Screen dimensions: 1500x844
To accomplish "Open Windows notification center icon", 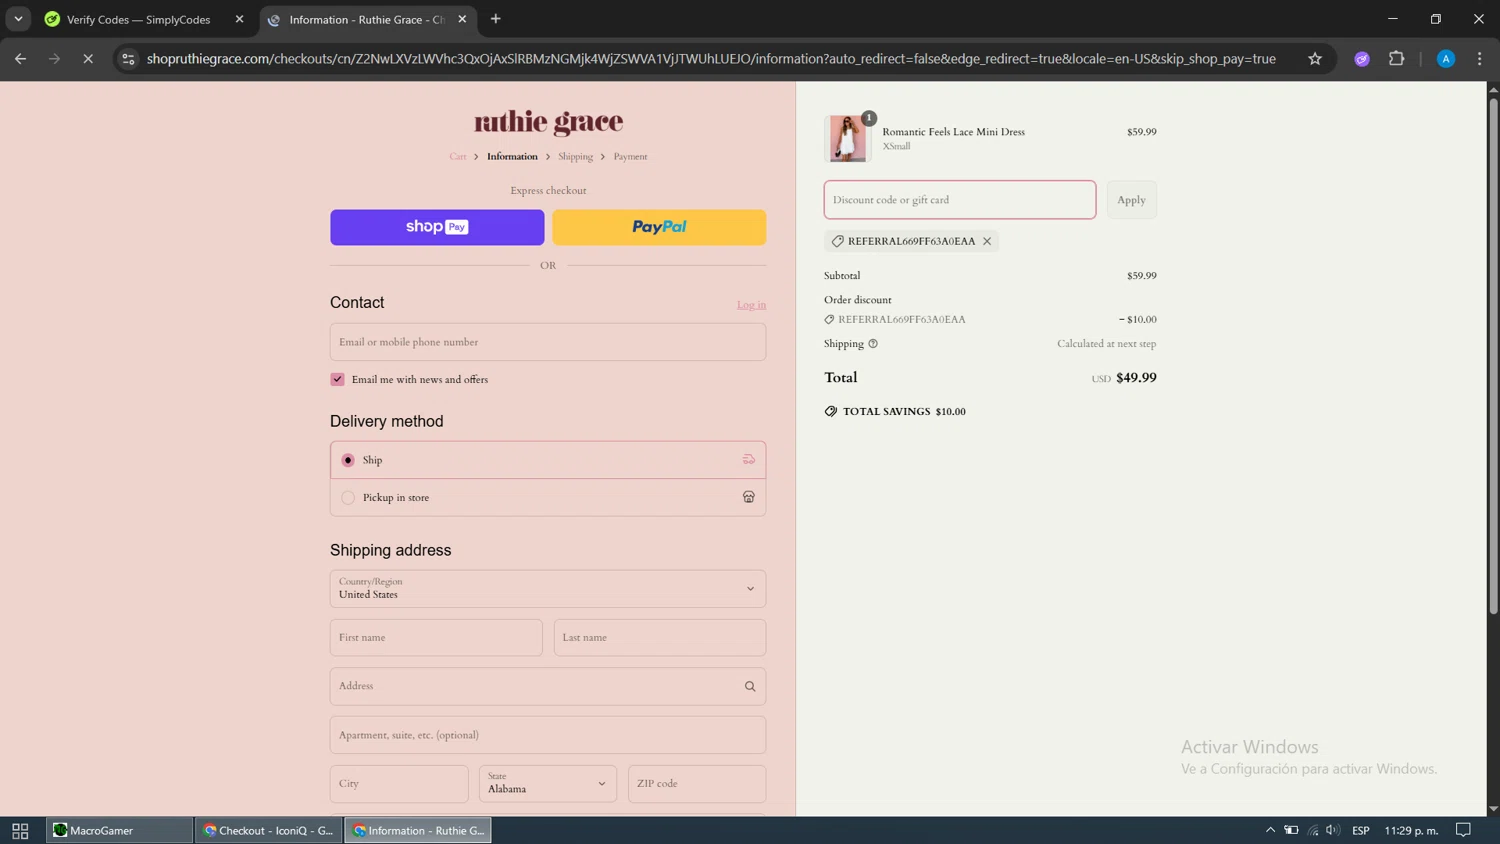I will tap(1464, 831).
